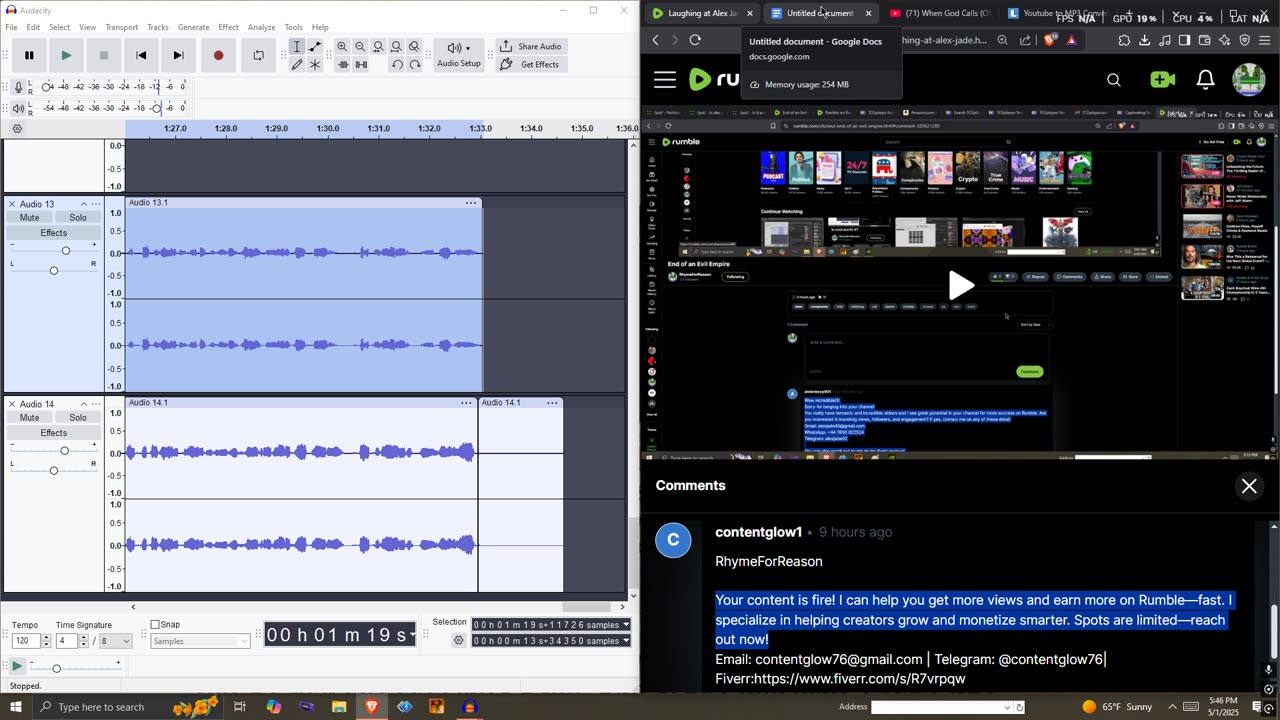Click the Pause button in Audacity
1280x720 pixels.
coord(29,55)
